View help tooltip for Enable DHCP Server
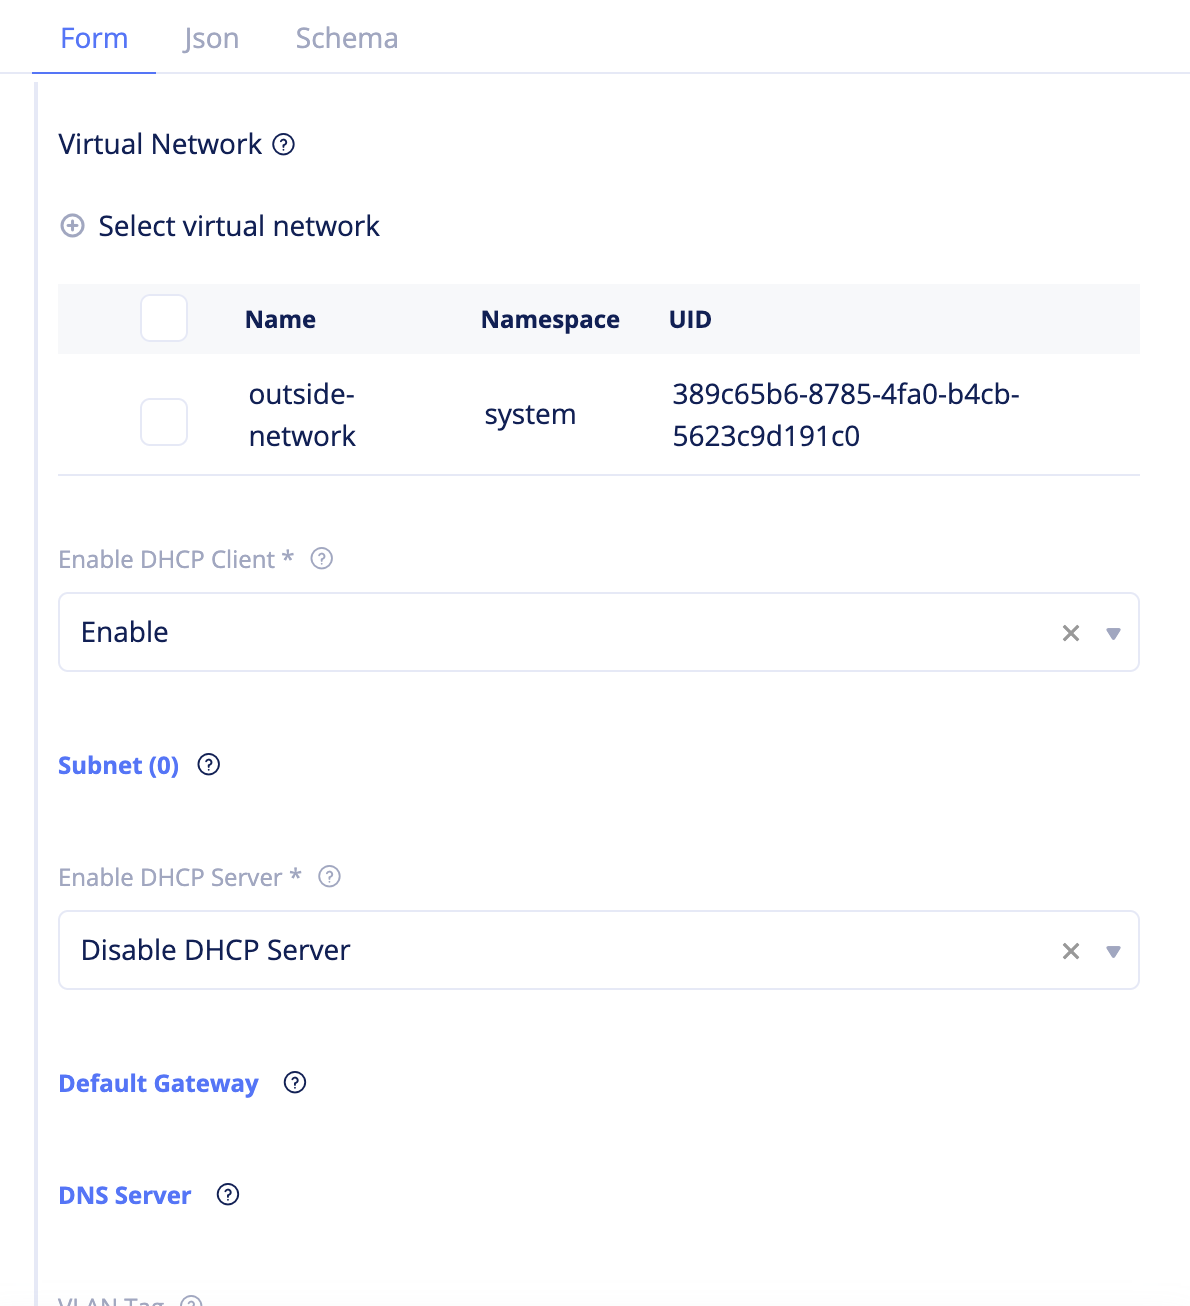This screenshot has width=1190, height=1306. 329,877
